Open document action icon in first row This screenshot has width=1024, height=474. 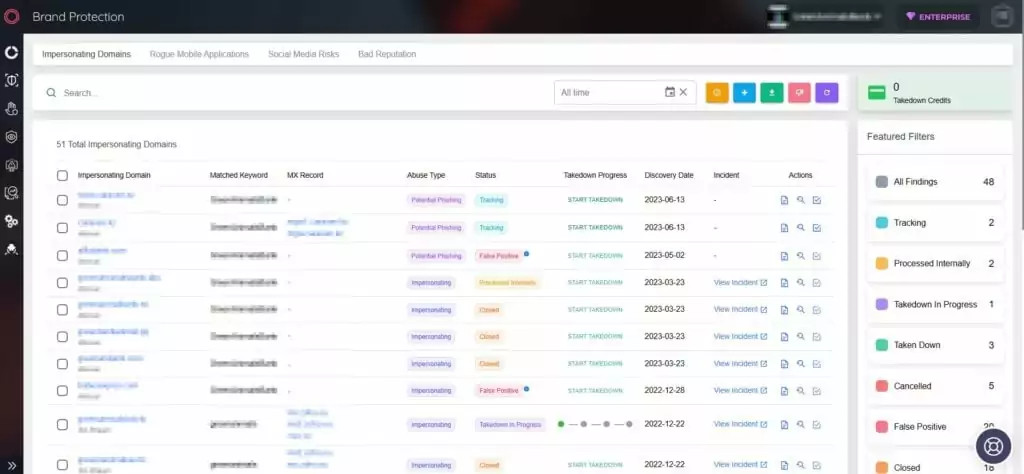784,200
